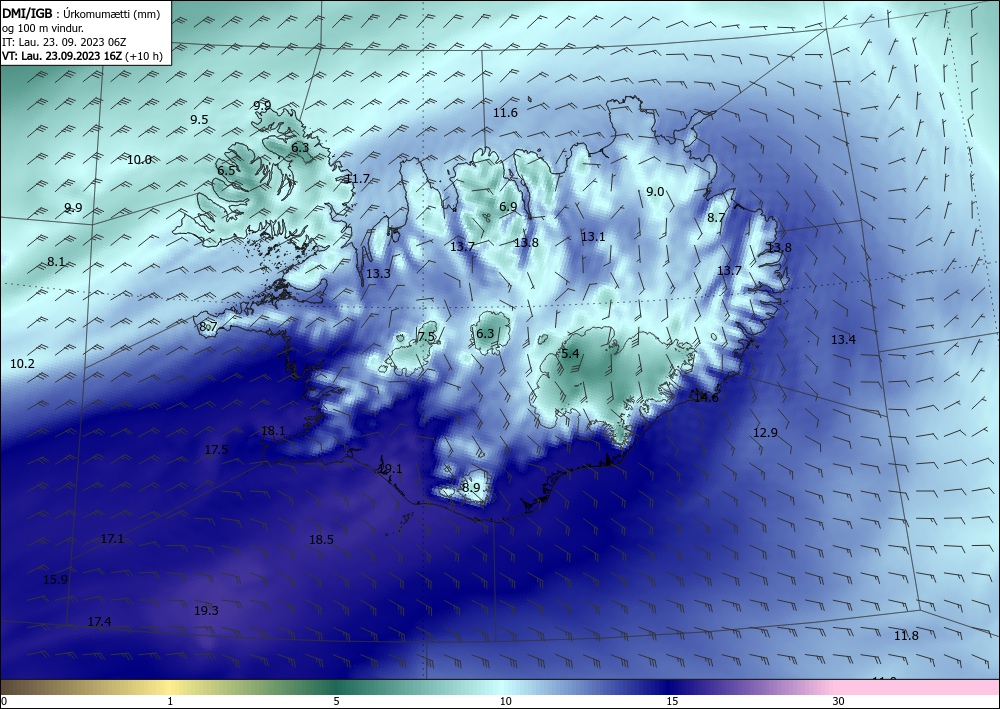This screenshot has width=1000, height=709.
Task: Click the 13.4 value label
Action: [843, 340]
